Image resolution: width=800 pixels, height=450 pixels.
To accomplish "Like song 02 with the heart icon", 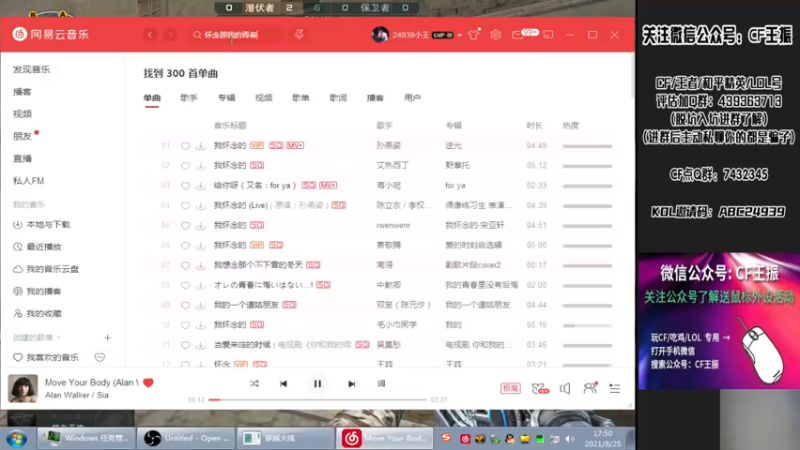I will [185, 166].
